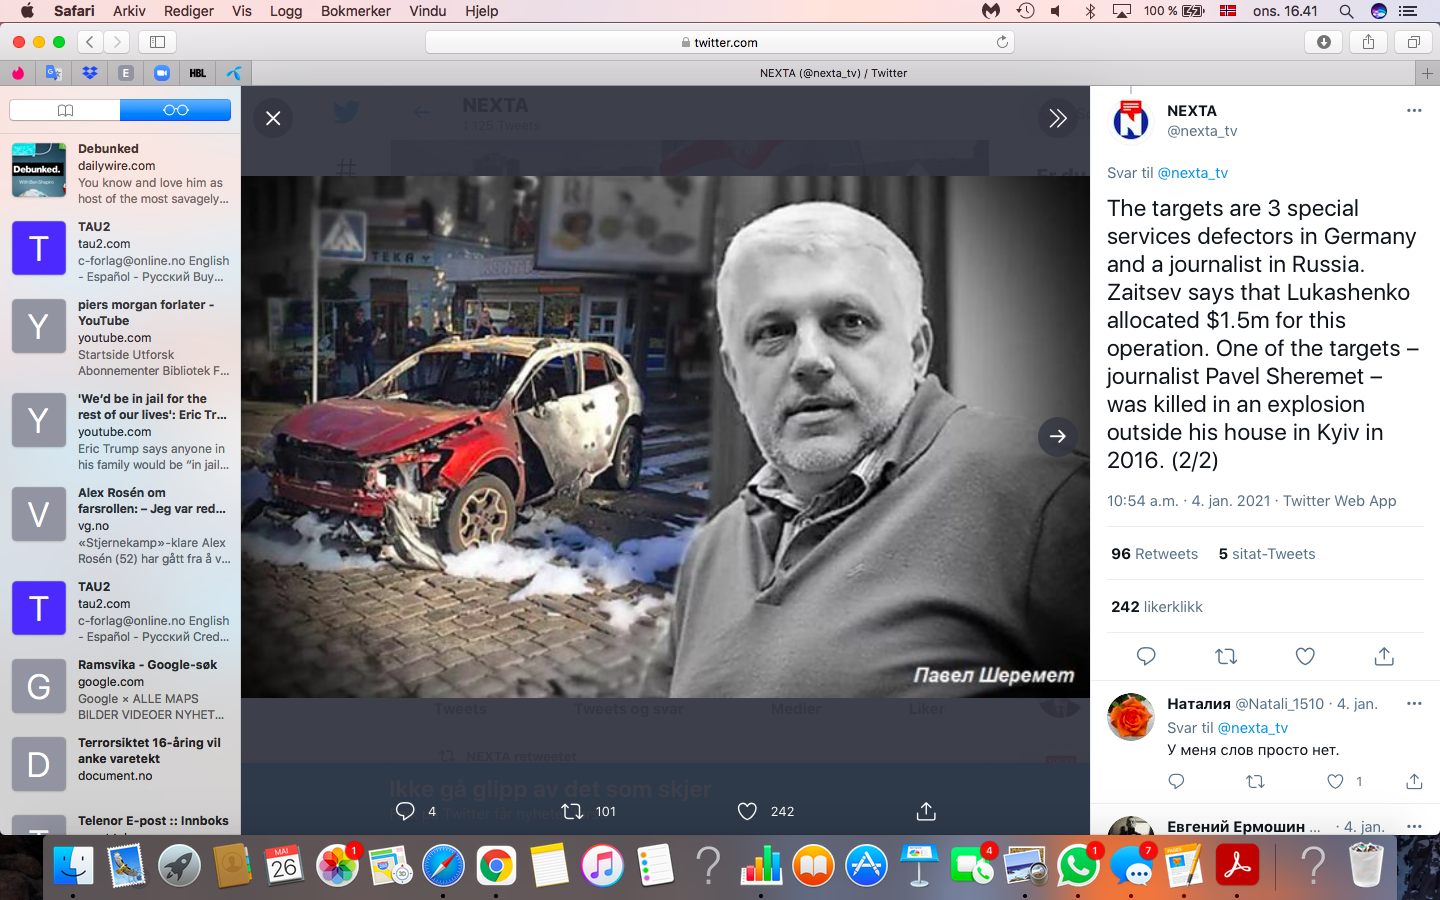Open the Dropbox favorite in favorites bar
Image resolution: width=1440 pixels, height=900 pixels.
(x=90, y=73)
